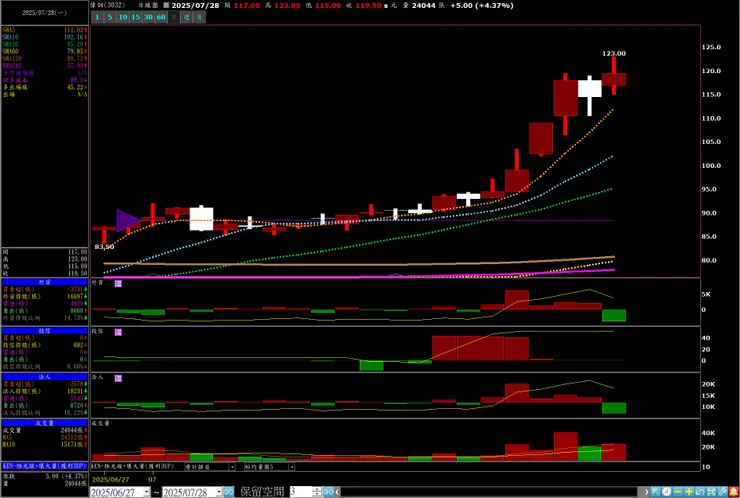Switch to the 60-minute timeframe tab
Viewport: 740px width, 498px height.
point(161,17)
